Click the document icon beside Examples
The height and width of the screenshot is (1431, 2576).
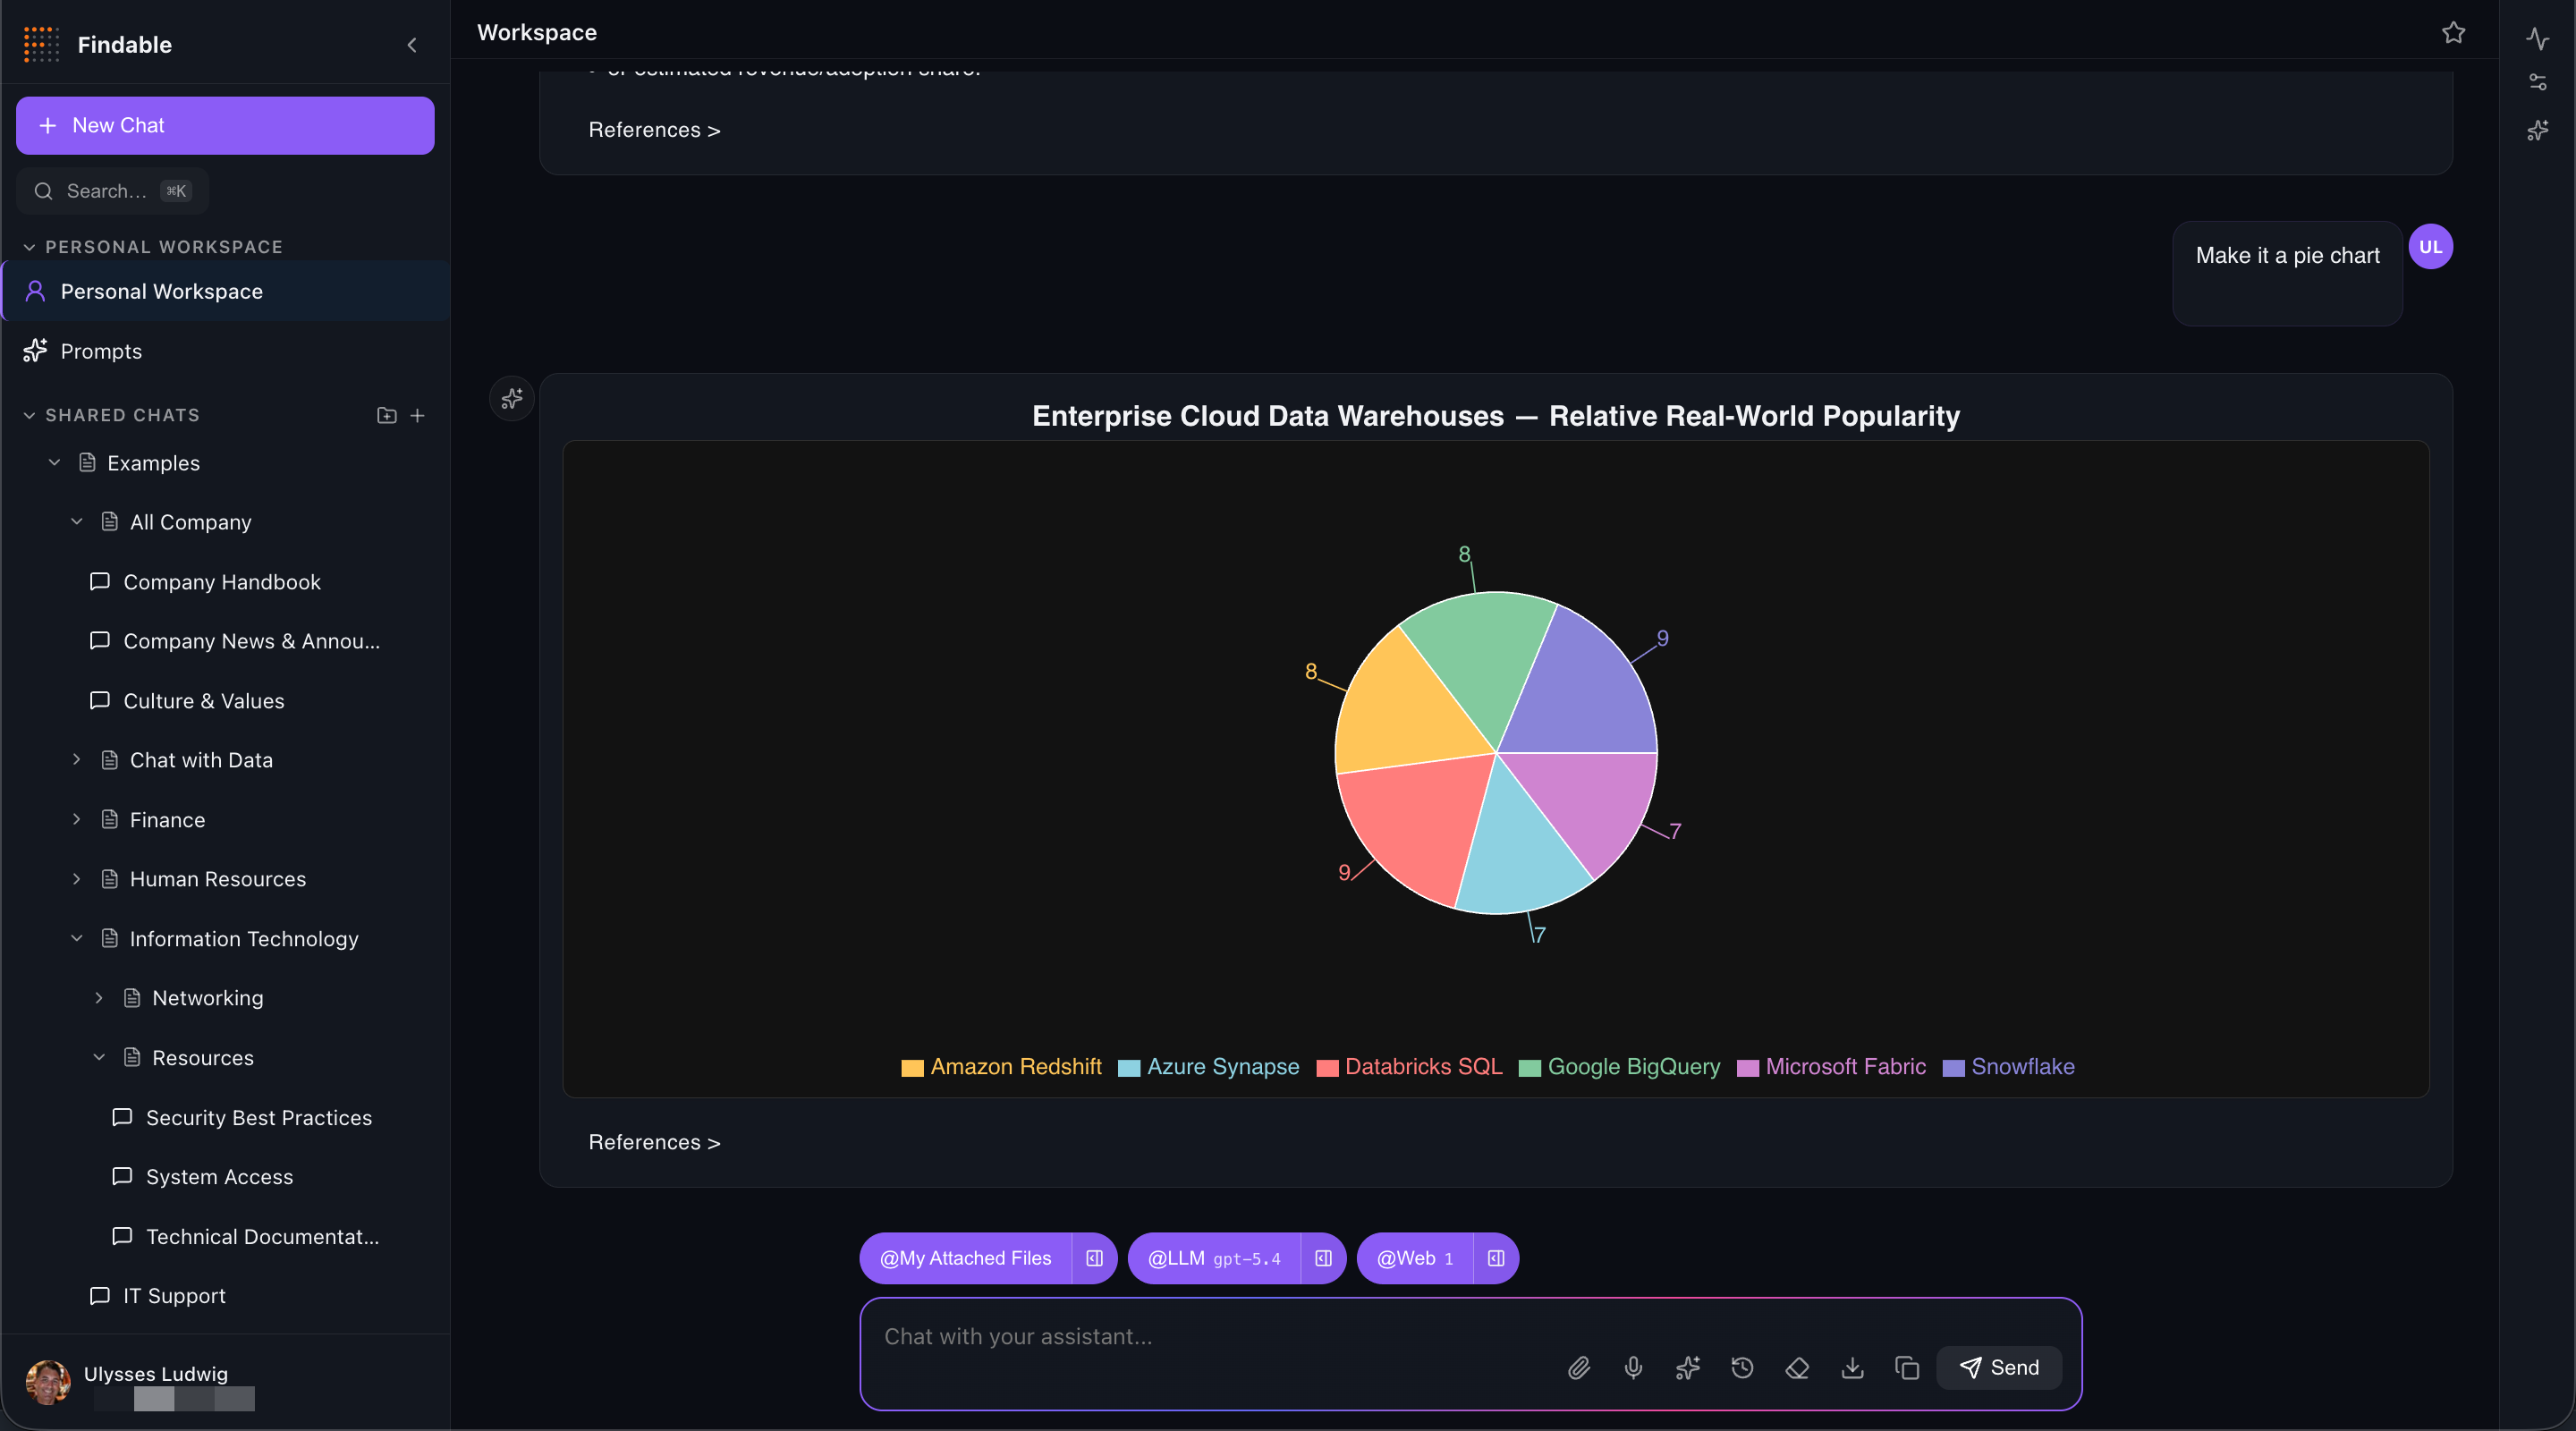87,462
